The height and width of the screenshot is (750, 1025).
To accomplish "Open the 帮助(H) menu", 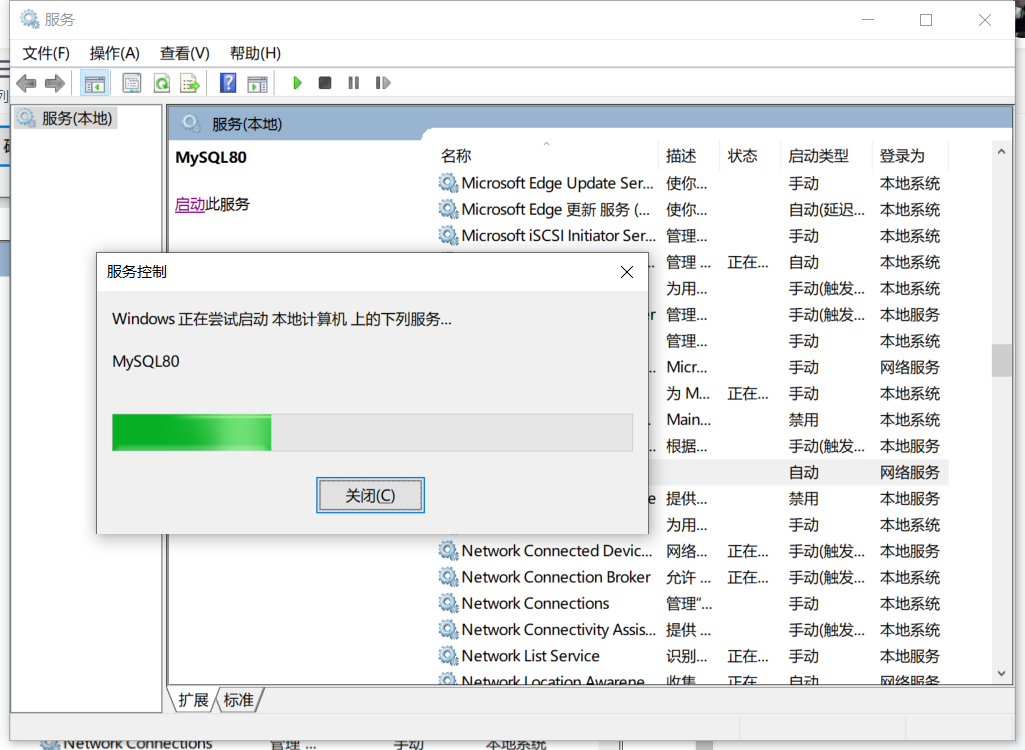I will (x=255, y=54).
